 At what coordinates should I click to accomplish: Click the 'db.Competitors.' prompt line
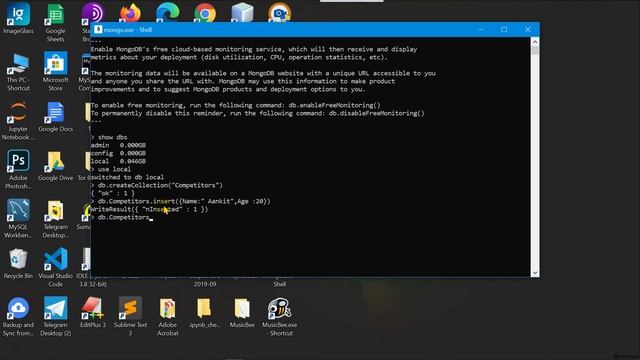(x=122, y=217)
